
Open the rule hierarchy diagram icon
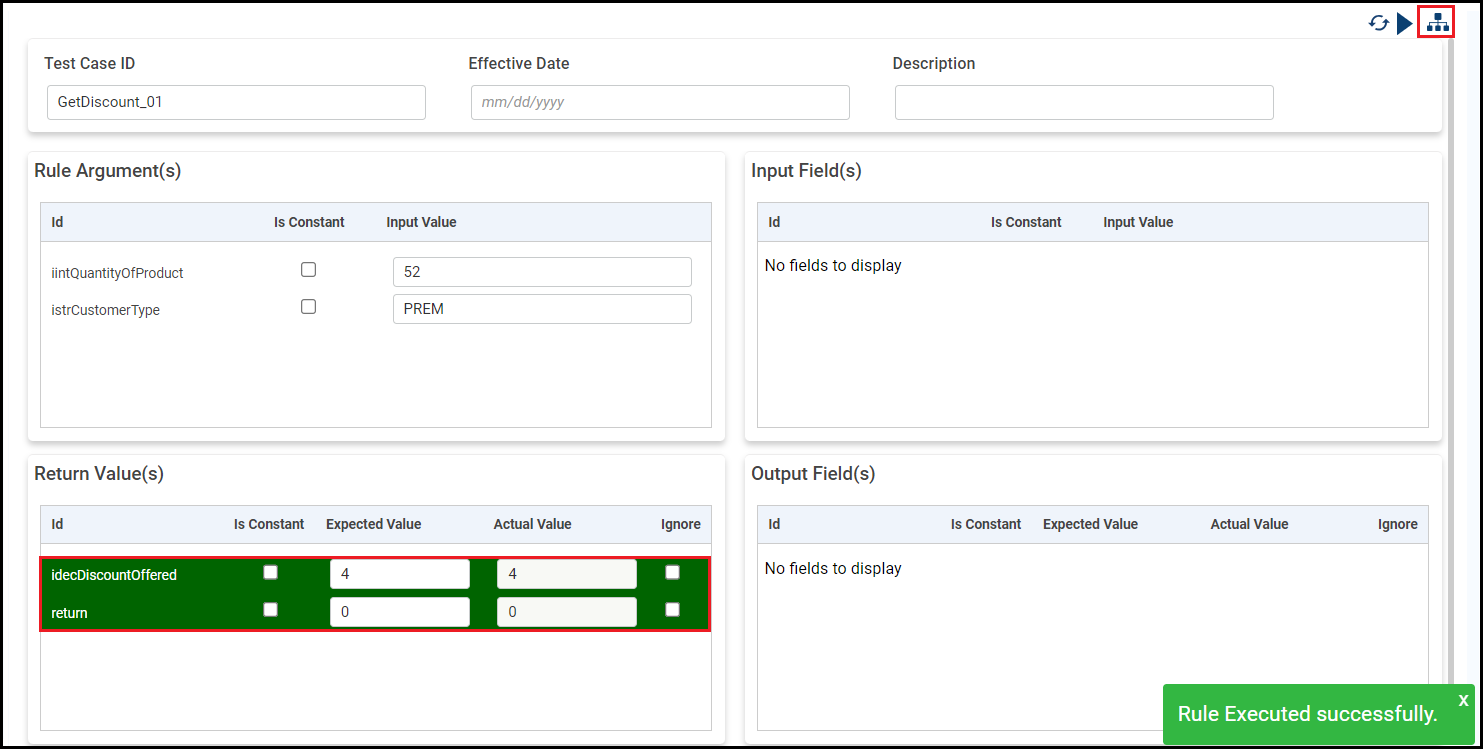1437,22
